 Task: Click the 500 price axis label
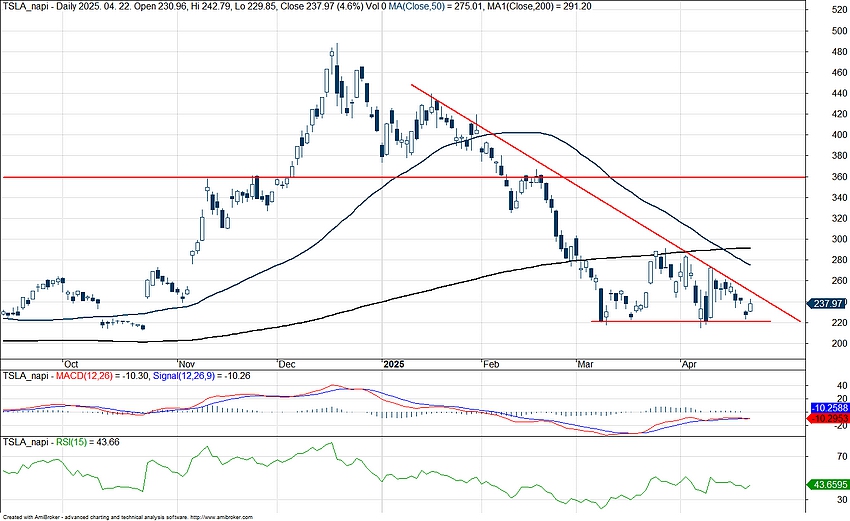[839, 31]
